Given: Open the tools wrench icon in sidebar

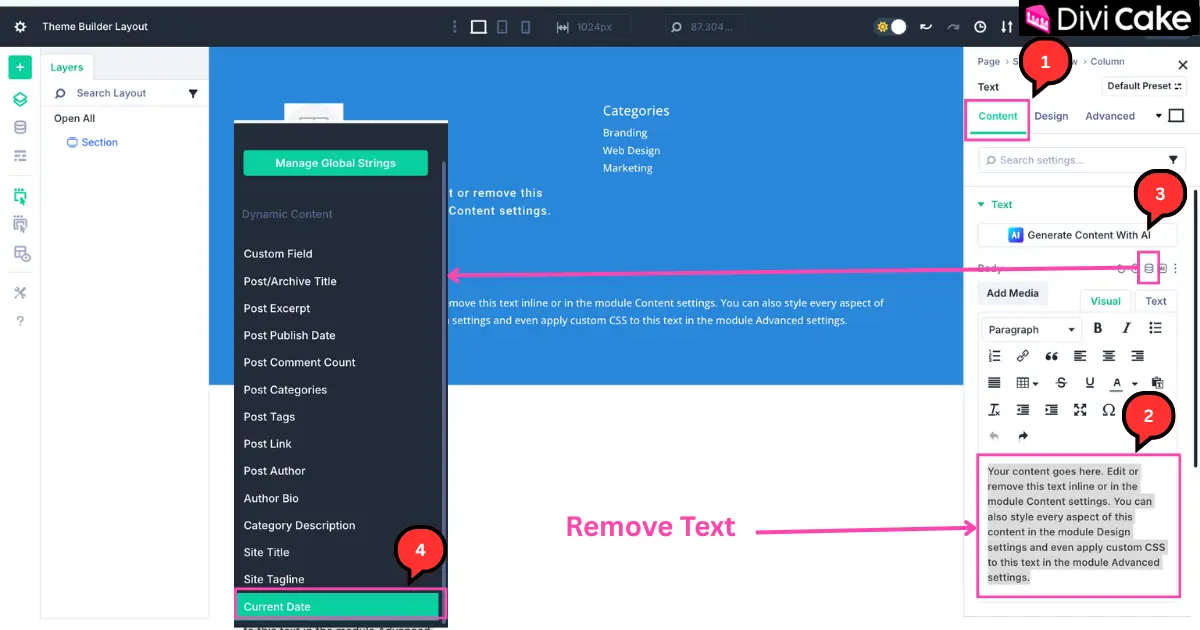Looking at the screenshot, I should point(20,292).
